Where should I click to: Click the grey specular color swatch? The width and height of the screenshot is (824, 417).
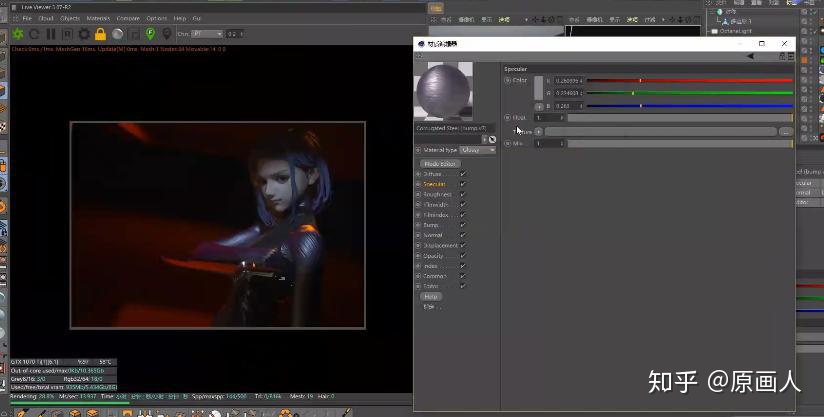point(539,88)
